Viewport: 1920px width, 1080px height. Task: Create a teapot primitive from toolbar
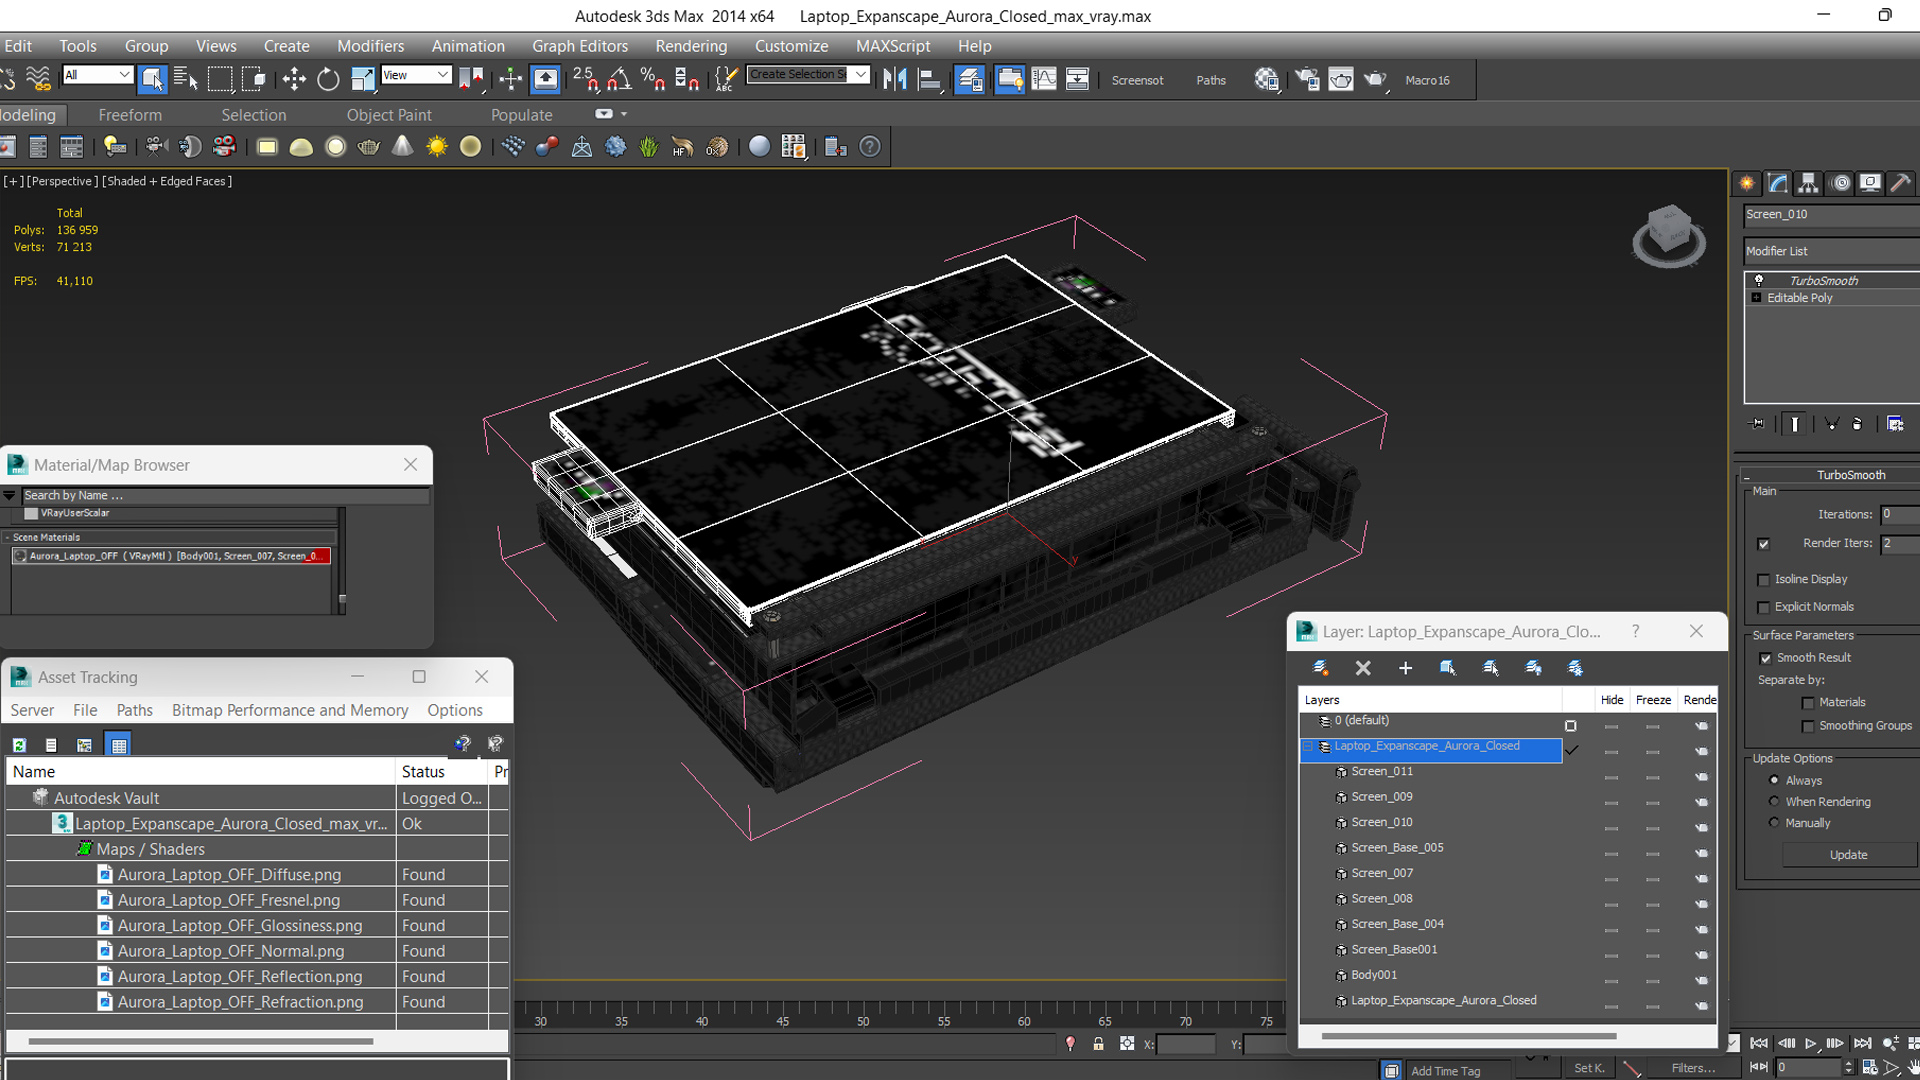369,147
